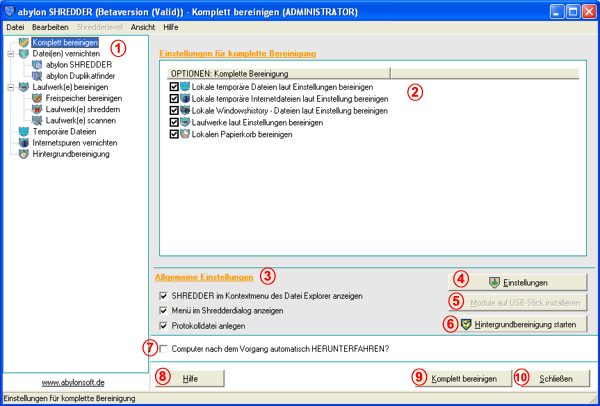Select Temporäre Dateien tree item
The width and height of the screenshot is (600, 406).
click(x=64, y=132)
